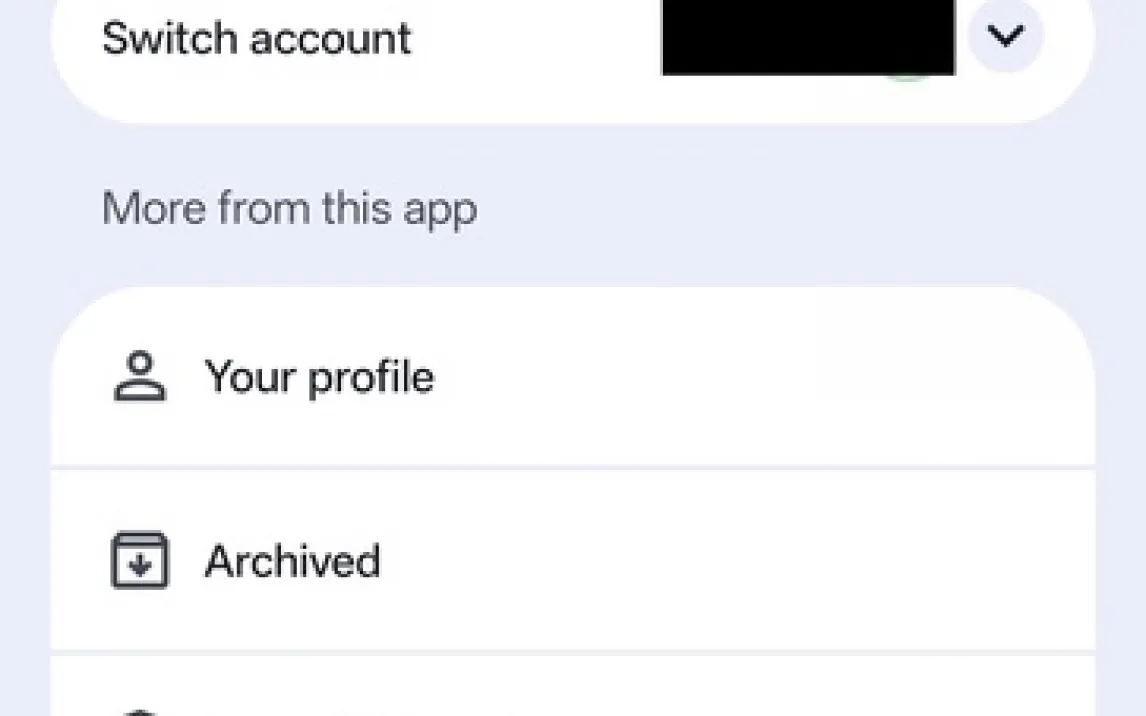The width and height of the screenshot is (1146, 716).
Task: Click the Switch account label
Action: pos(256,39)
